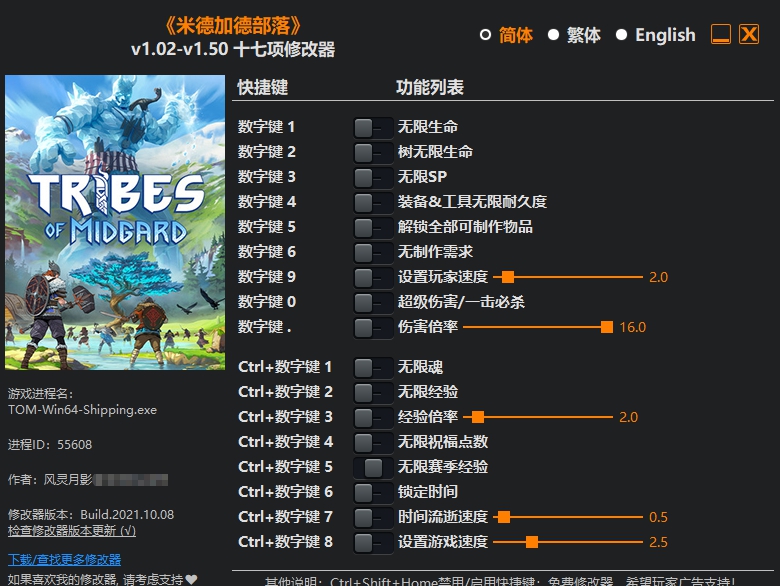Select the 繁体 language option
780x586 pixels.
[x=553, y=35]
